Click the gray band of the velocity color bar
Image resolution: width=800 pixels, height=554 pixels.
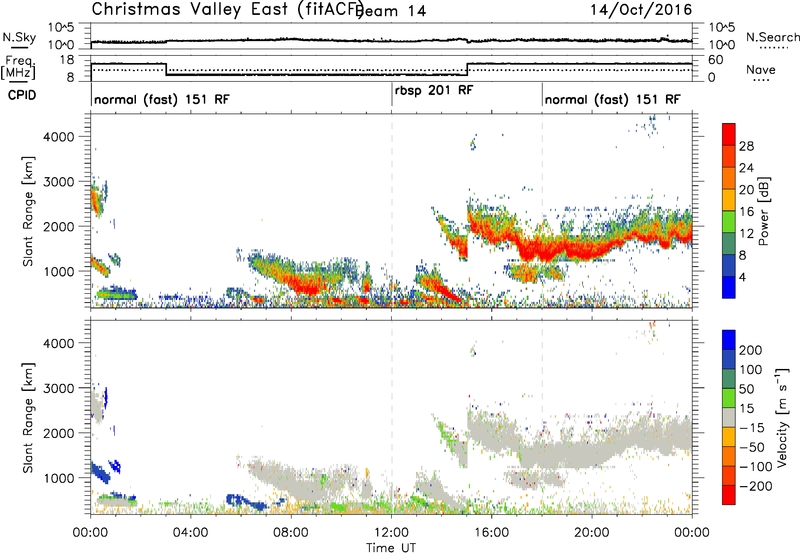(729, 418)
